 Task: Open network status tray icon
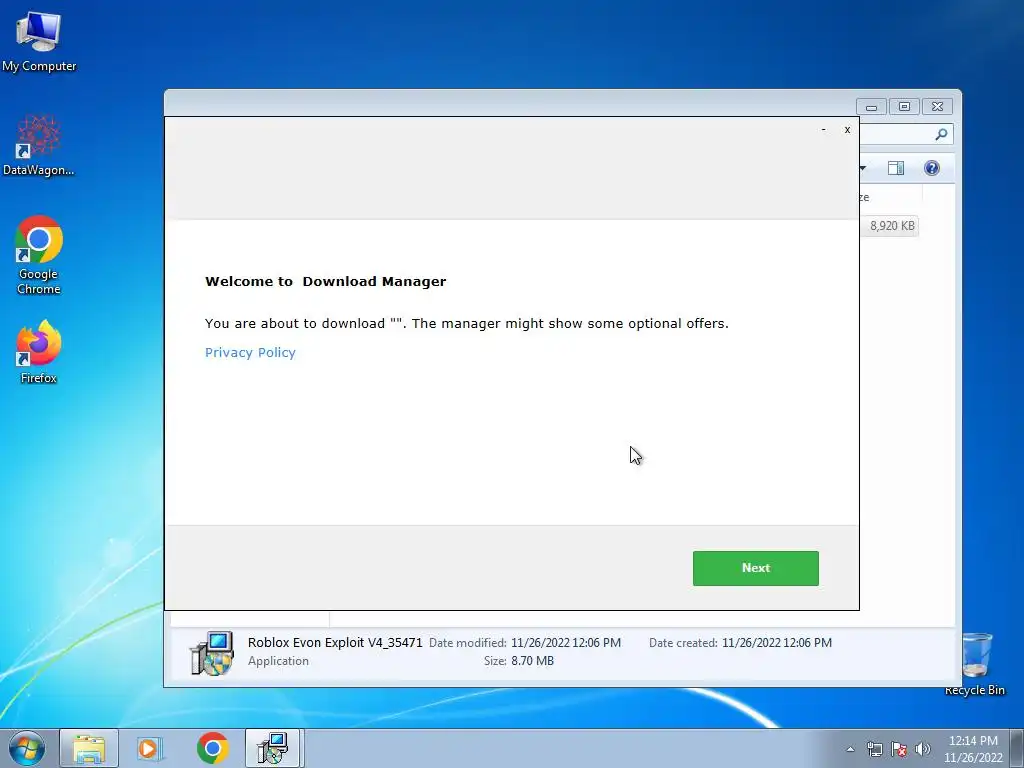point(874,749)
